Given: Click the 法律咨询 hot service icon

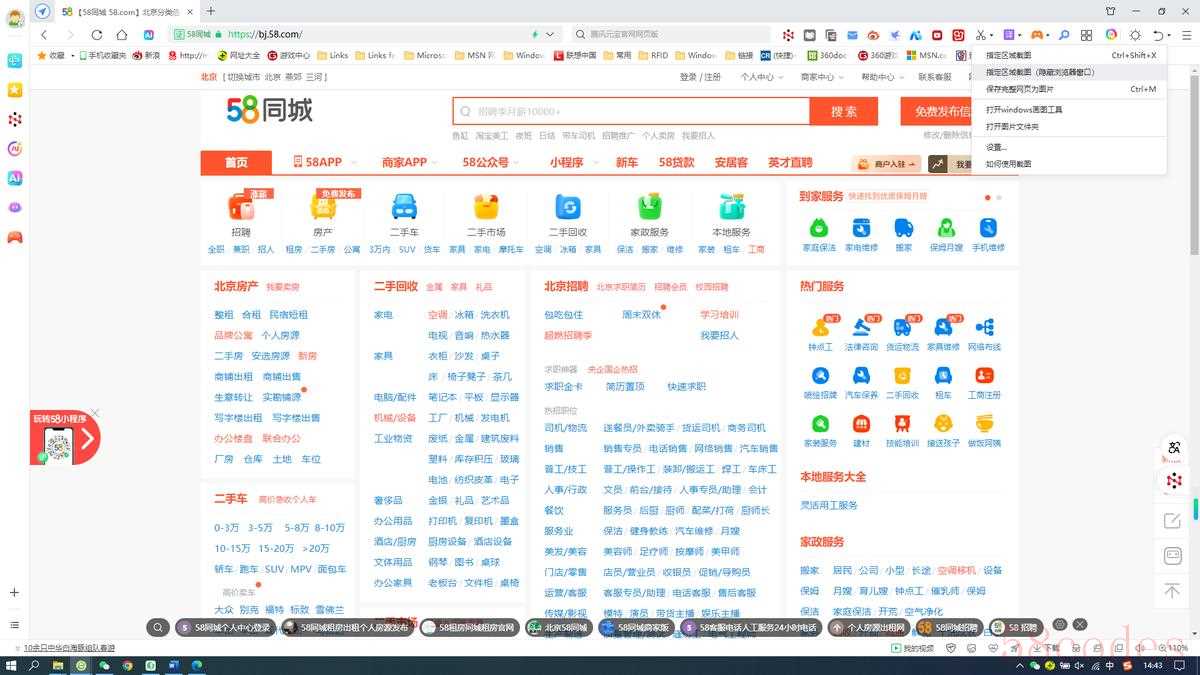Looking at the screenshot, I should [x=861, y=326].
